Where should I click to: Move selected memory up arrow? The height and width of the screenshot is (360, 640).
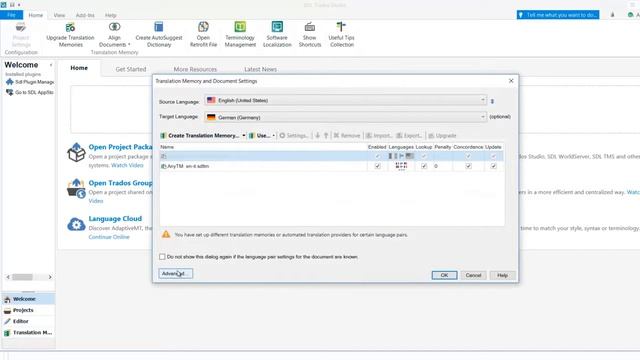[326, 136]
